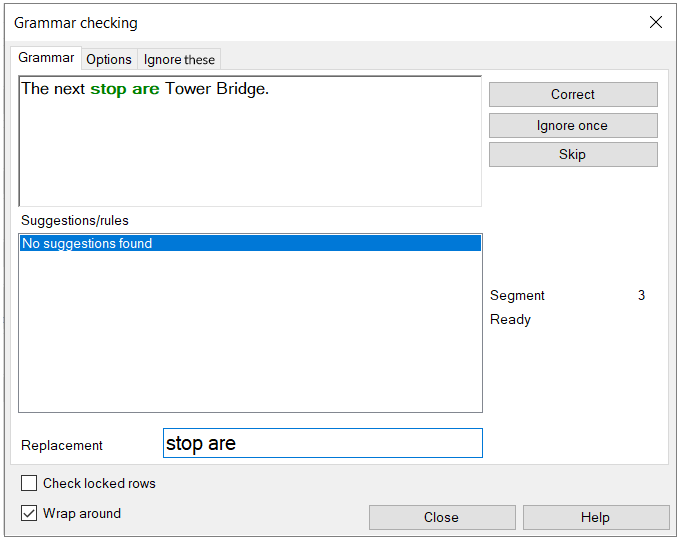Switch to the Grammar tab
This screenshot has height=544, width=686.
tap(46, 58)
